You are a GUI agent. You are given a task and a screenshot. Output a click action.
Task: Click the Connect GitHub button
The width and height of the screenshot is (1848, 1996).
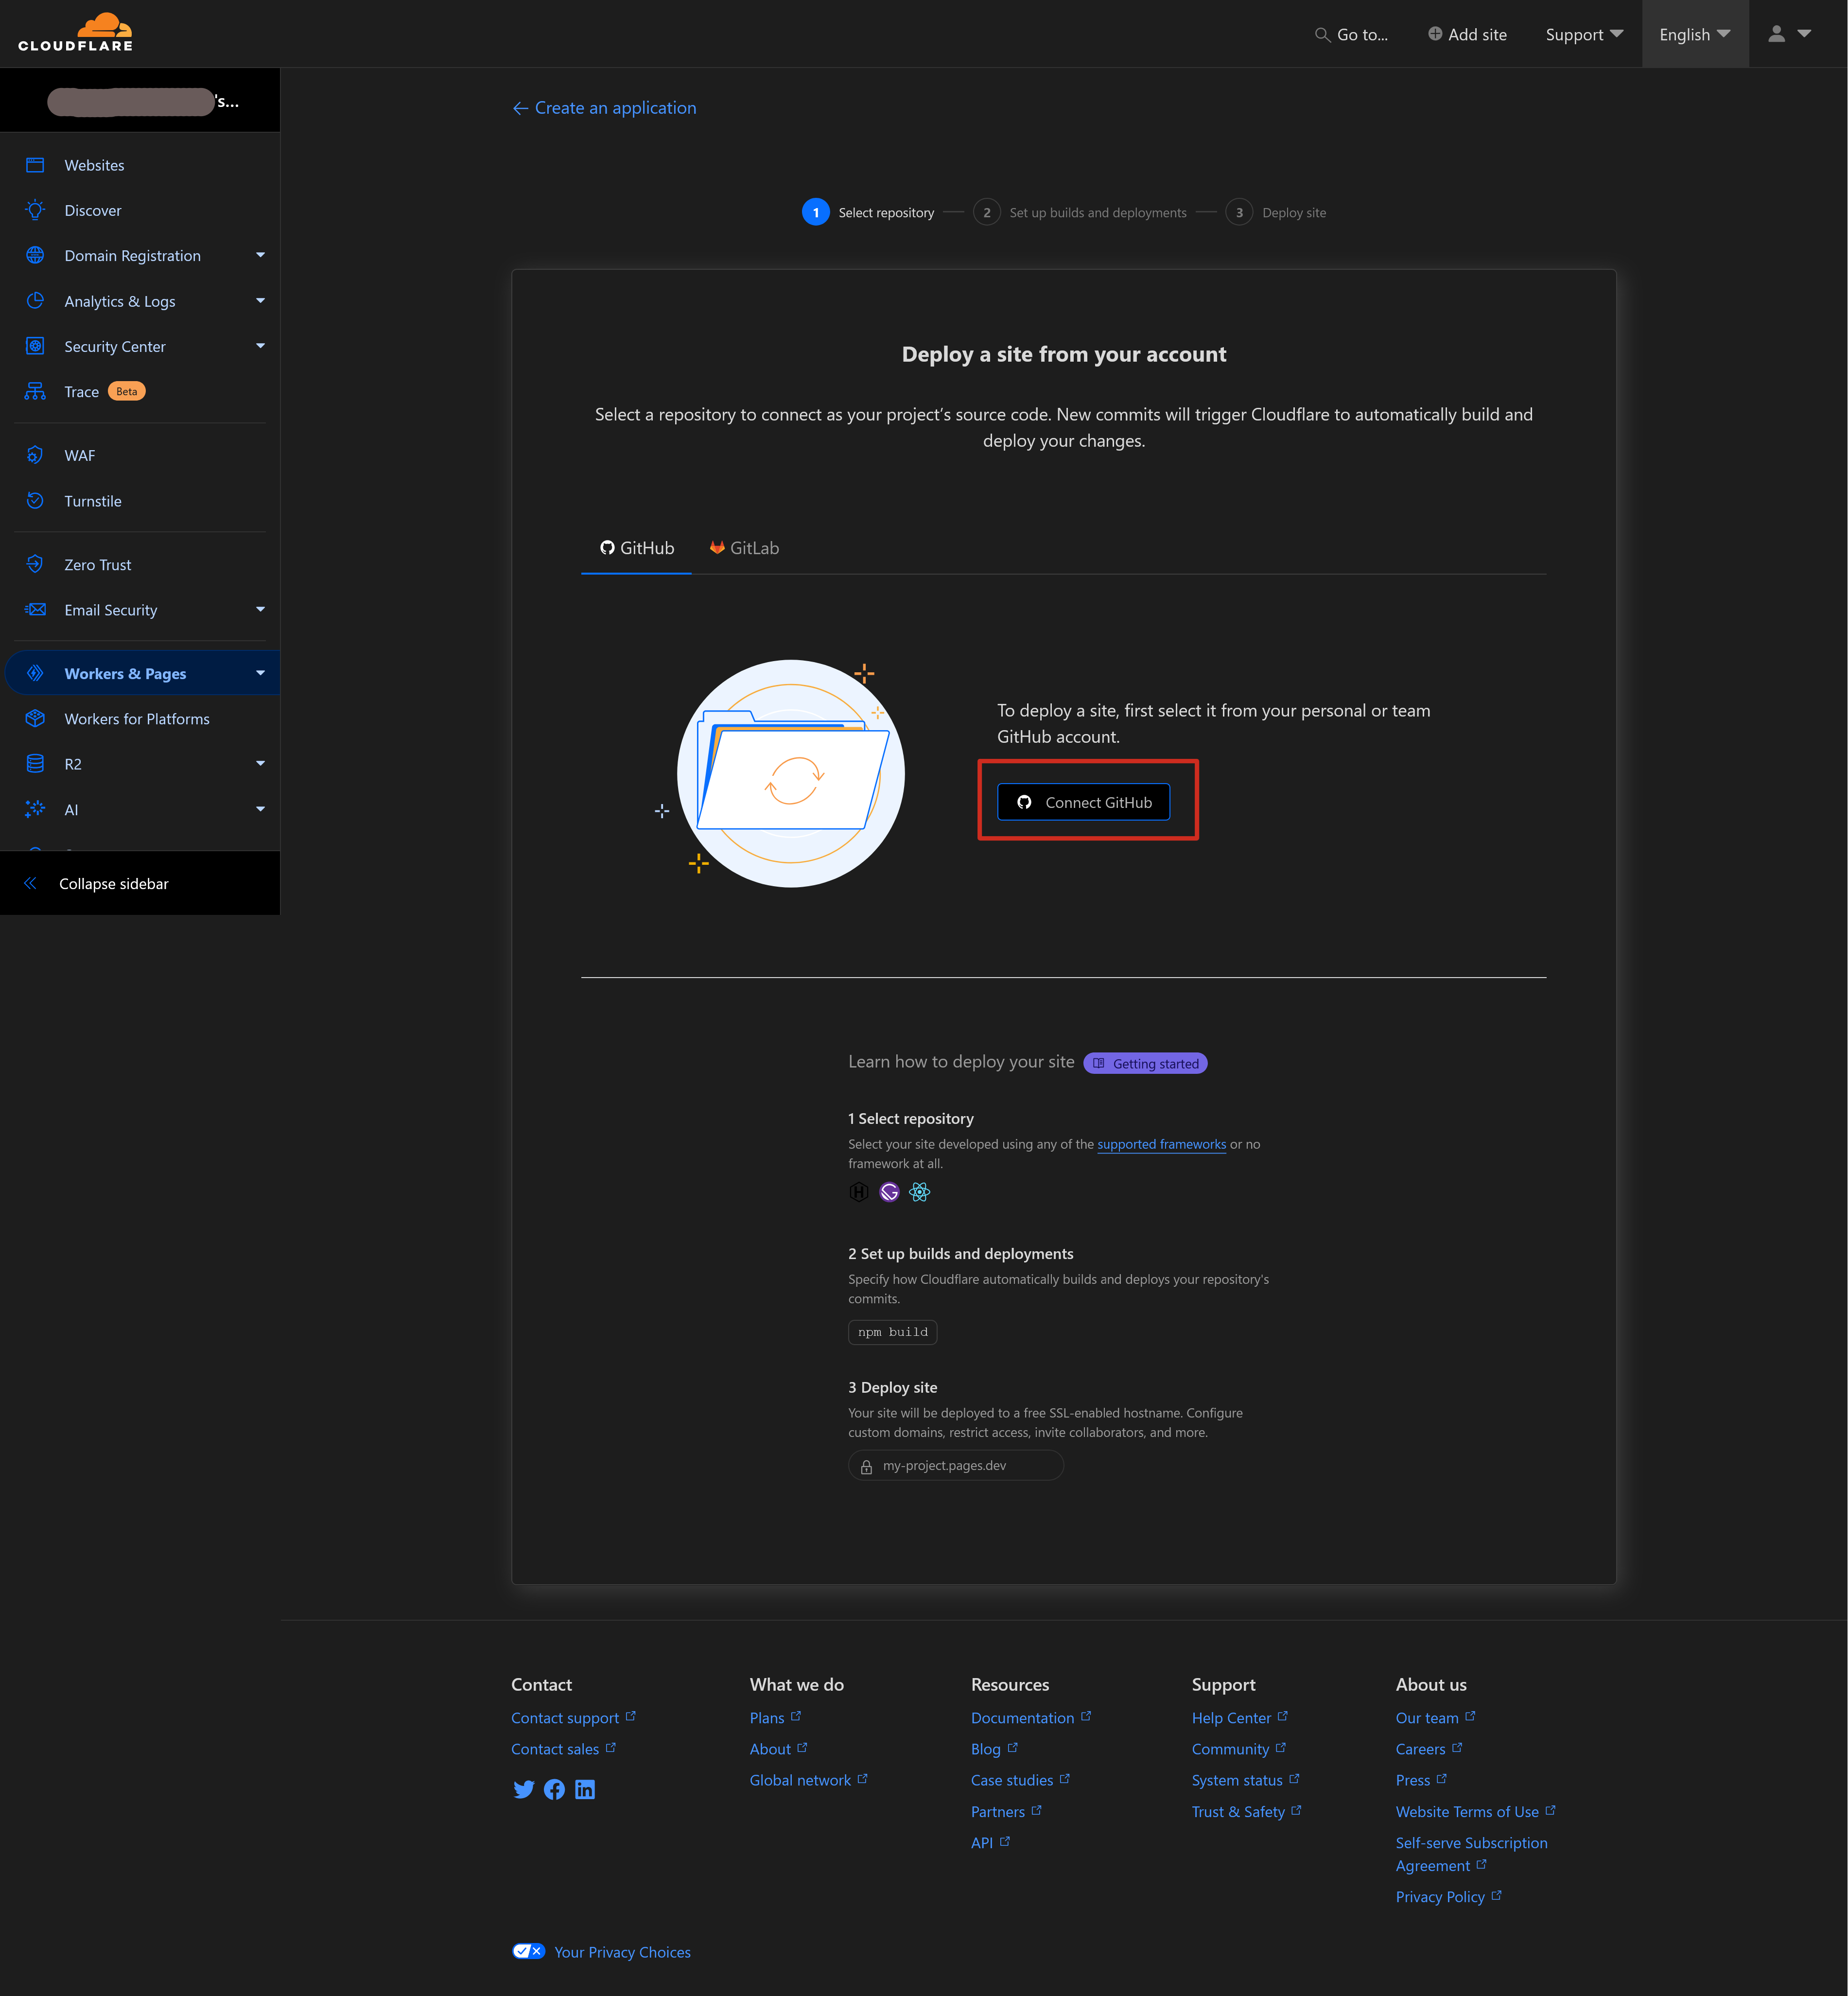(x=1083, y=801)
